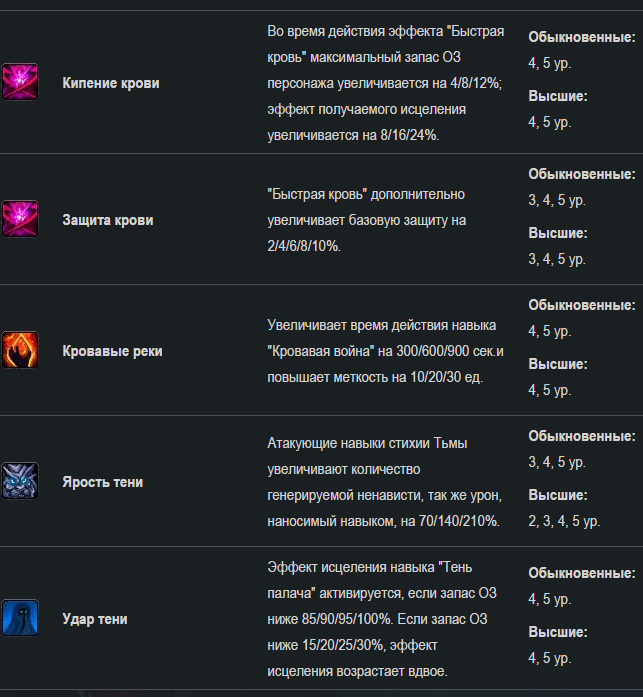Click Обыкновенные label in Удар тени row
The height and width of the screenshot is (697, 643).
pyautogui.click(x=582, y=573)
